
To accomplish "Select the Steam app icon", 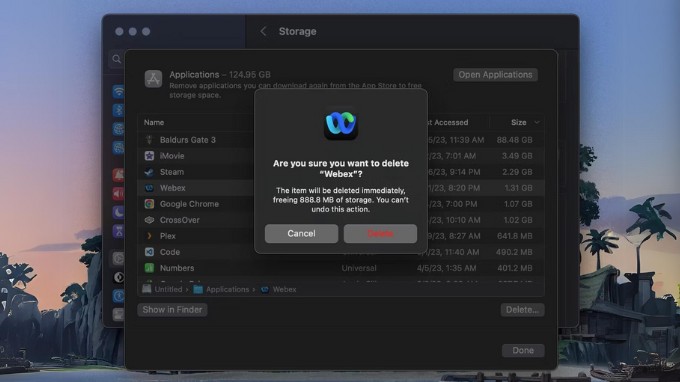I will click(x=149, y=172).
